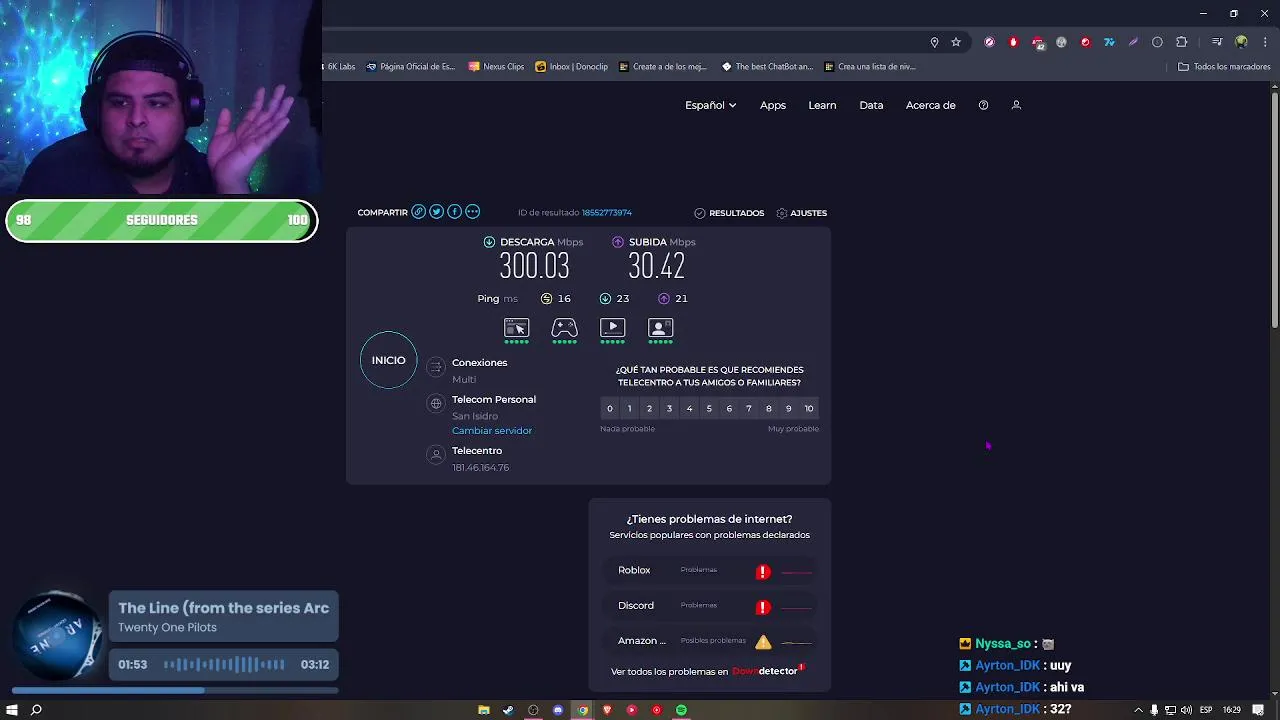The image size is (1280, 720).
Task: Open Windows Start button
Action: tap(12, 710)
